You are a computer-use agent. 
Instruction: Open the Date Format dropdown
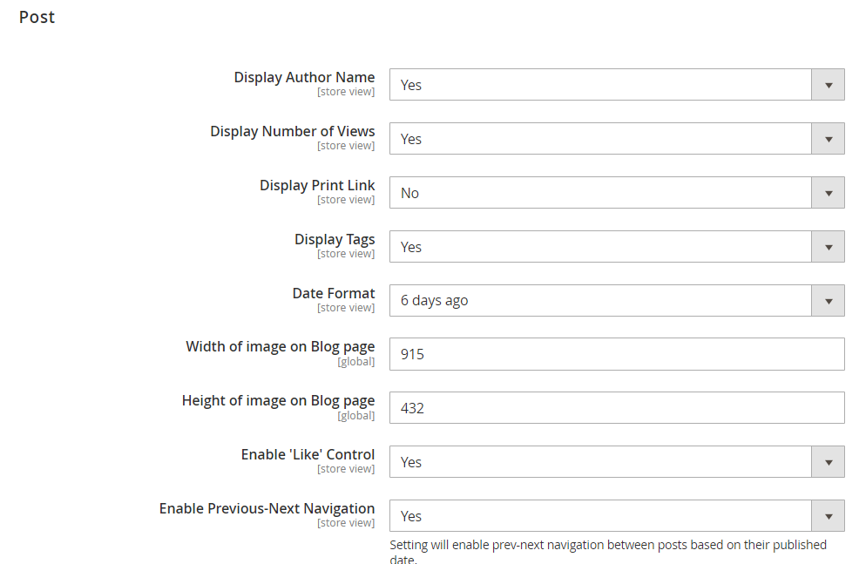pos(600,300)
